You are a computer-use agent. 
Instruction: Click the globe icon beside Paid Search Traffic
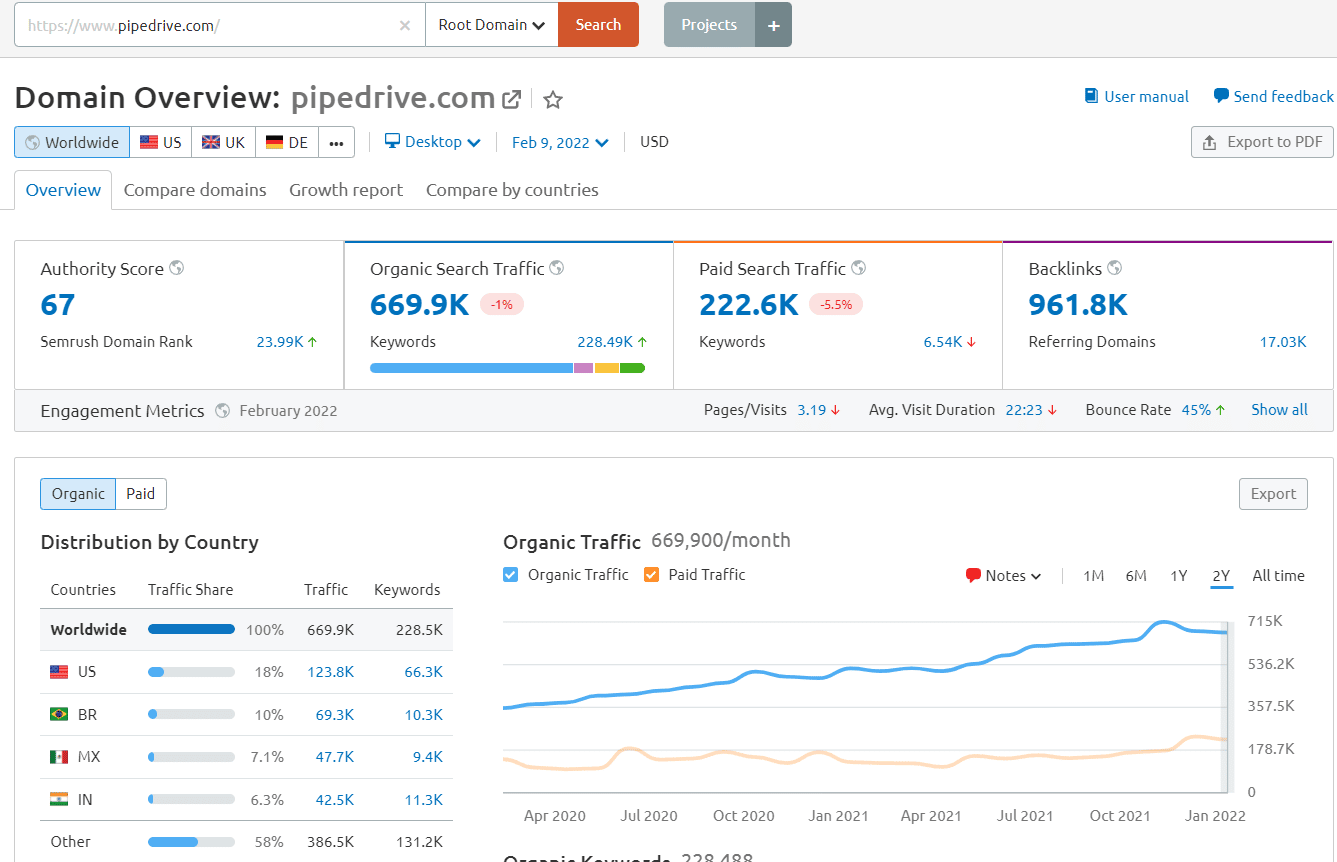point(859,268)
